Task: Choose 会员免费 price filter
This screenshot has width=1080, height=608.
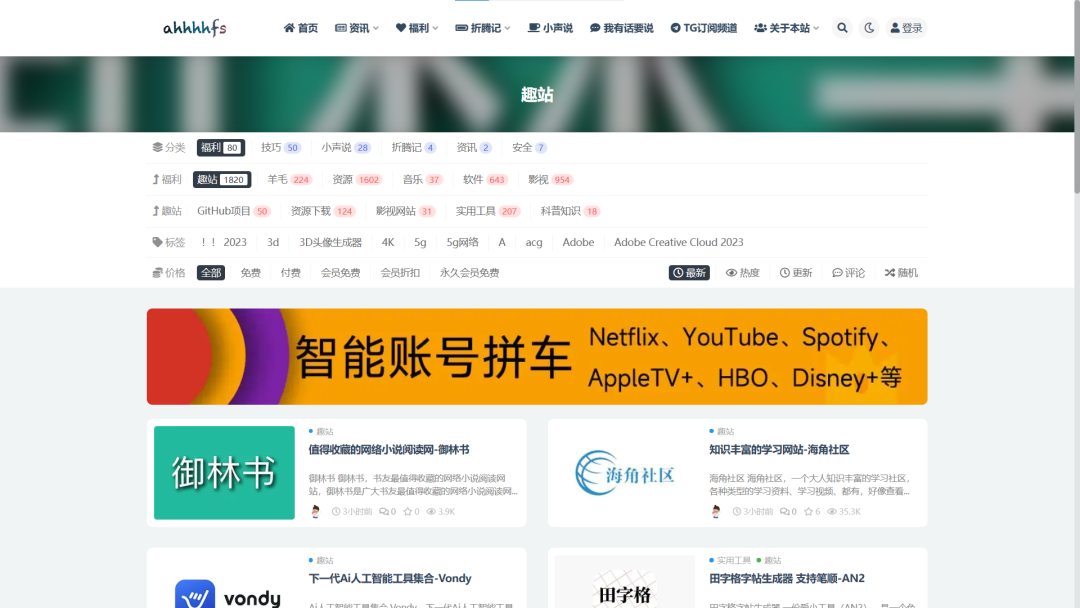Action: pos(340,273)
